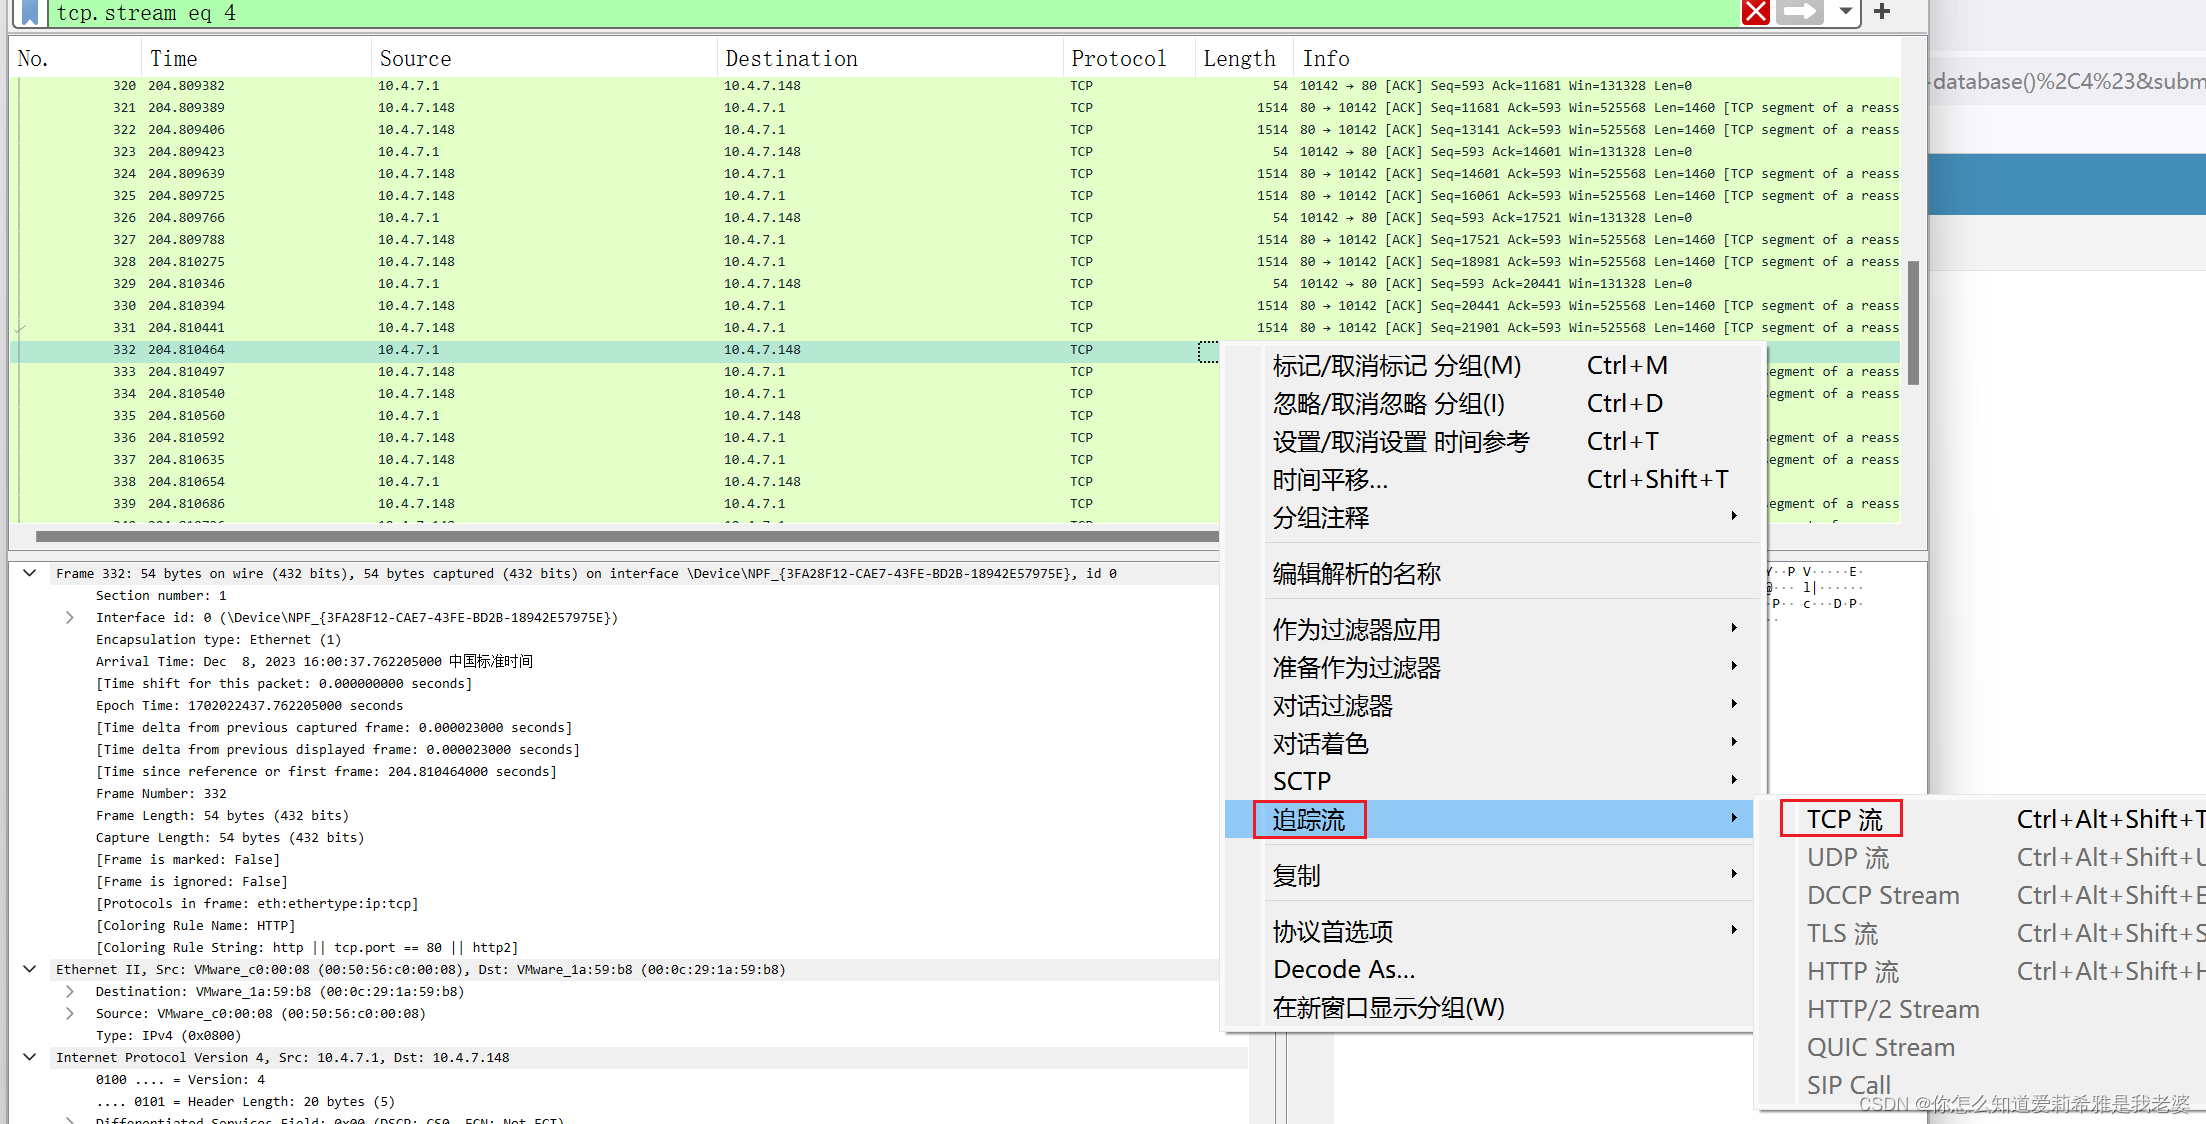The height and width of the screenshot is (1124, 2206).
Task: Add a filter button with plus icon
Action: click(x=1882, y=12)
